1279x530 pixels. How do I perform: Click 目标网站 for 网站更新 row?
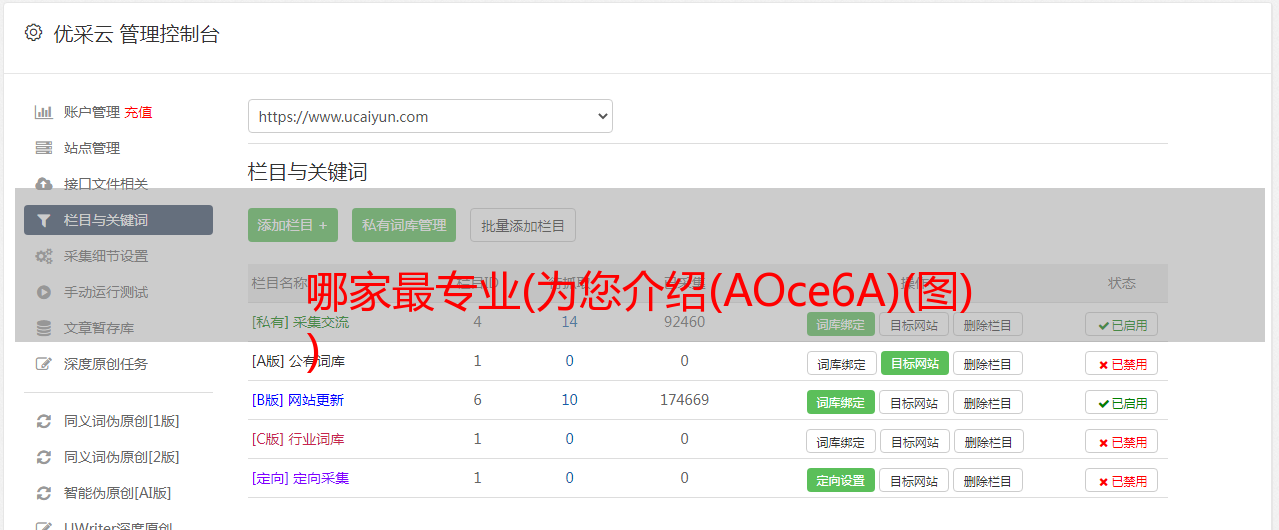(914, 403)
